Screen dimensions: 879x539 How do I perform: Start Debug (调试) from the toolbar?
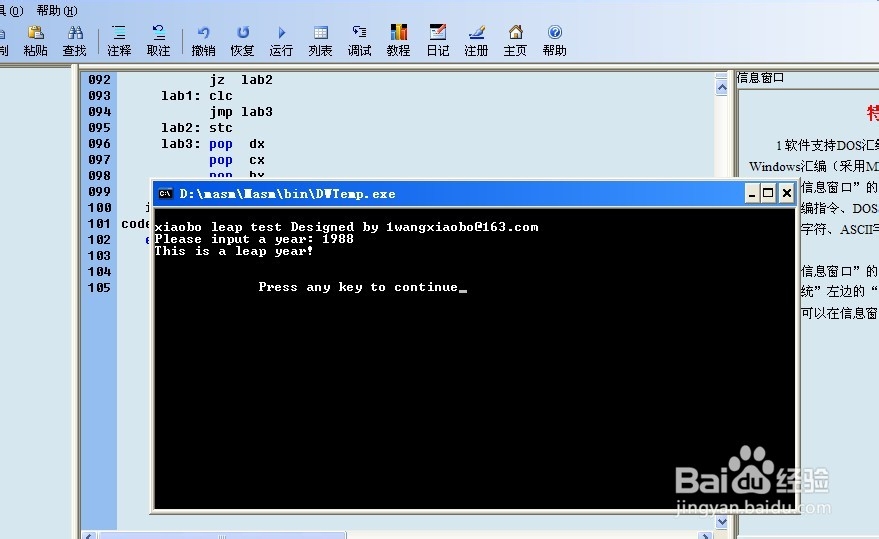tap(359, 41)
